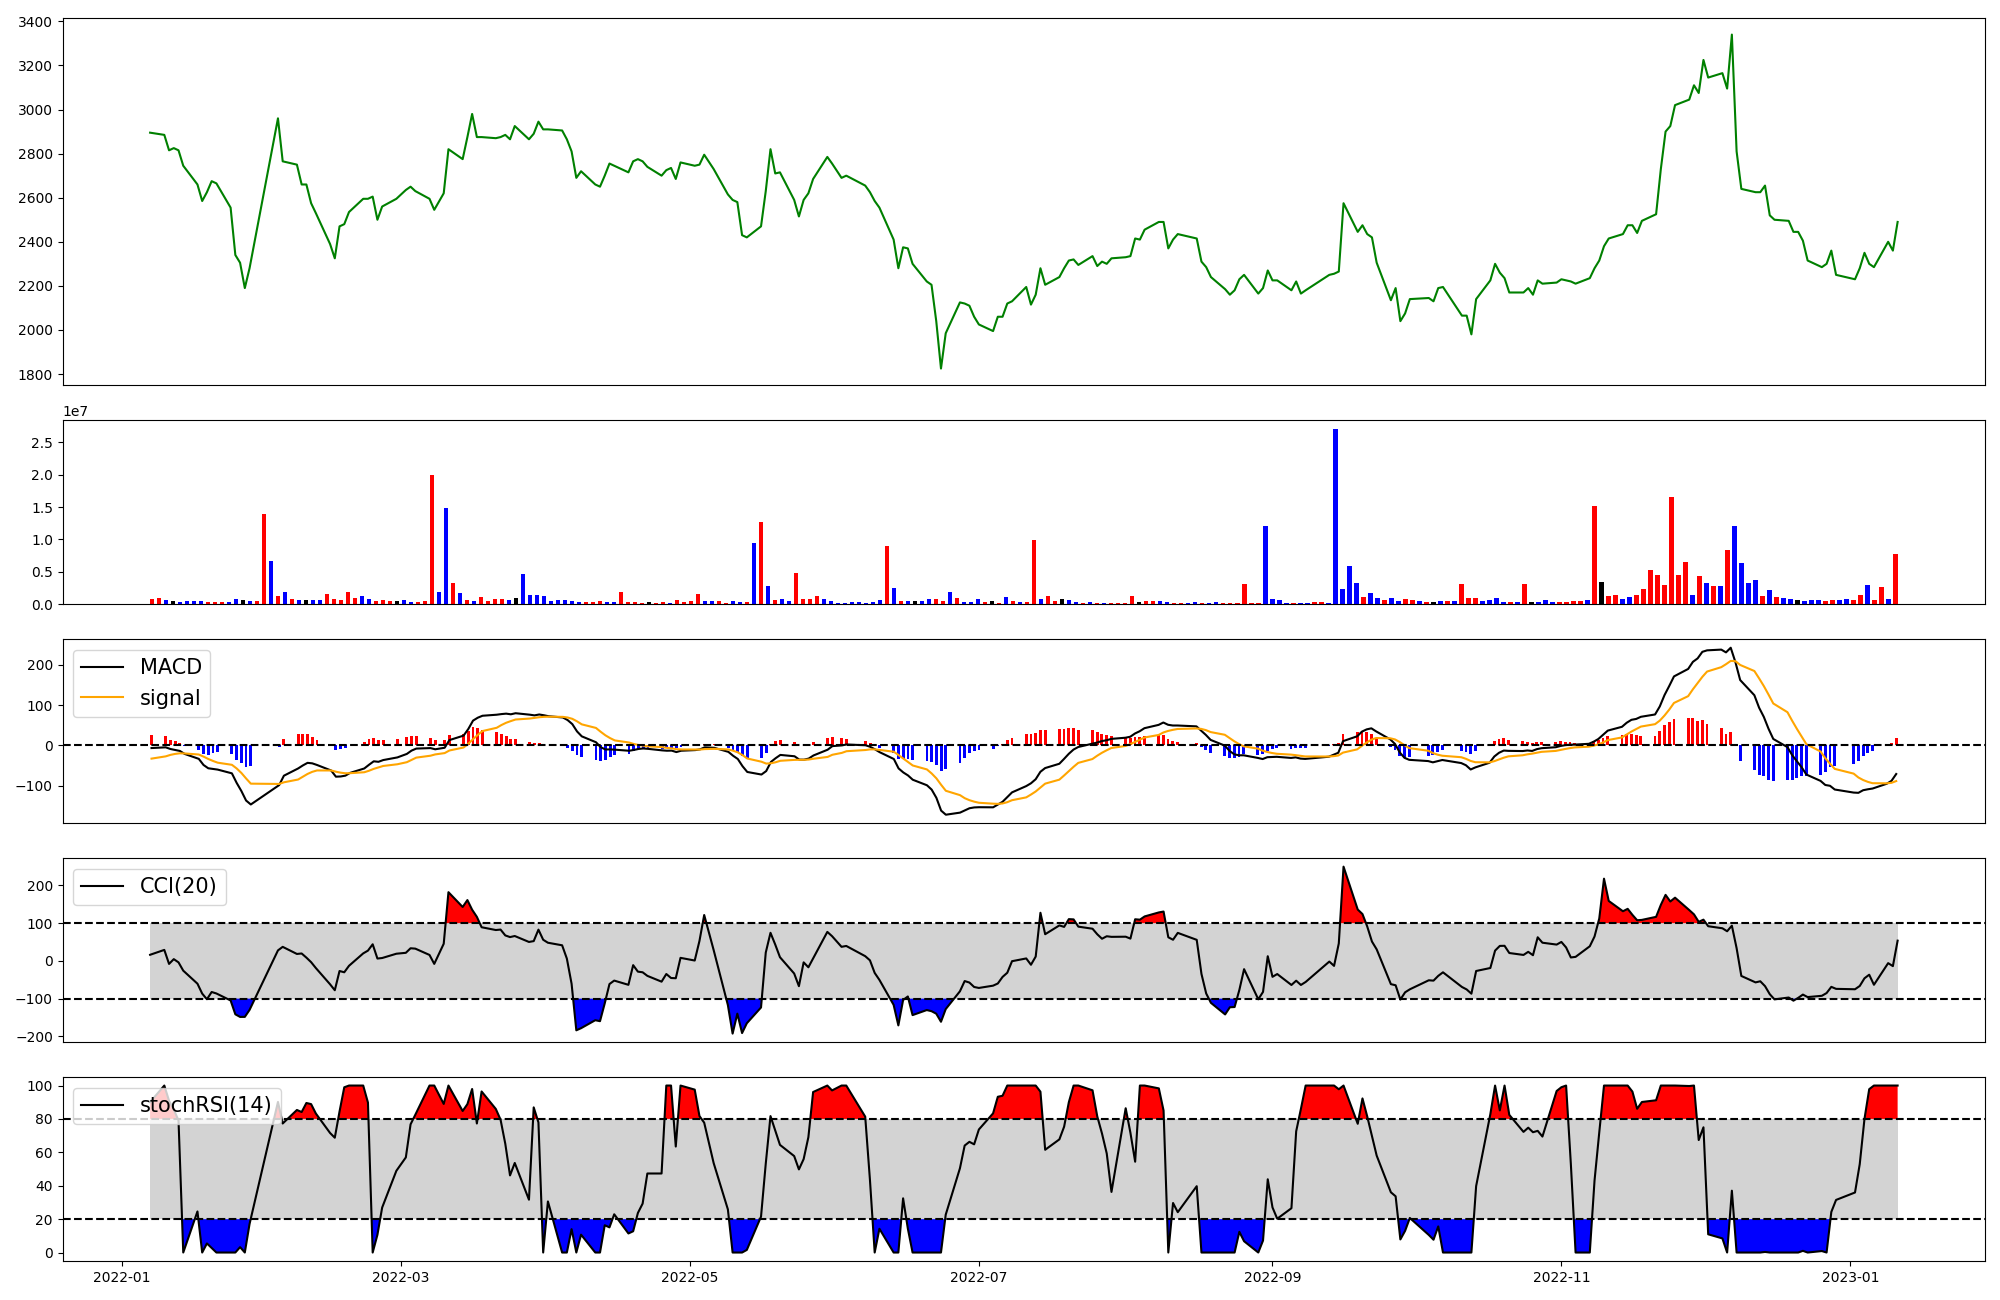The width and height of the screenshot is (2000, 1300).
Task: Click the 2022-05 date tick label
Action: point(689,1277)
